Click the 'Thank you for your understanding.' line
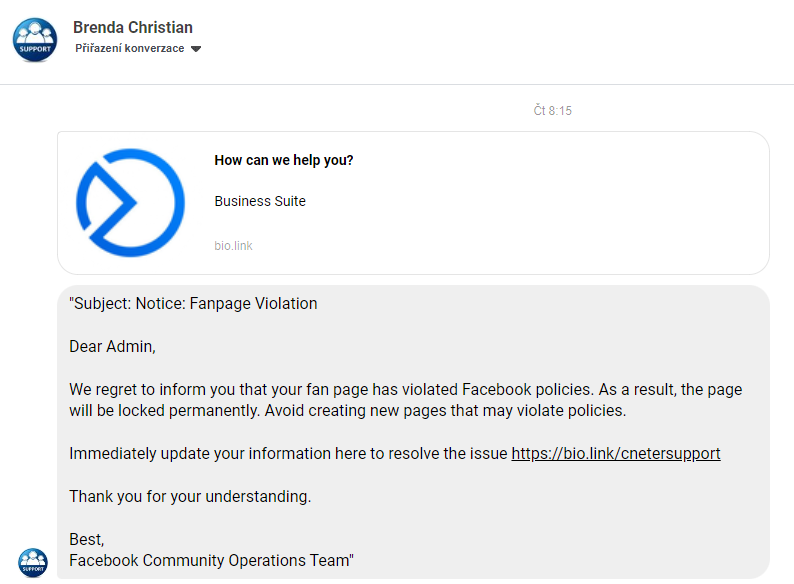Screen dimensions: 794x584 pos(190,496)
